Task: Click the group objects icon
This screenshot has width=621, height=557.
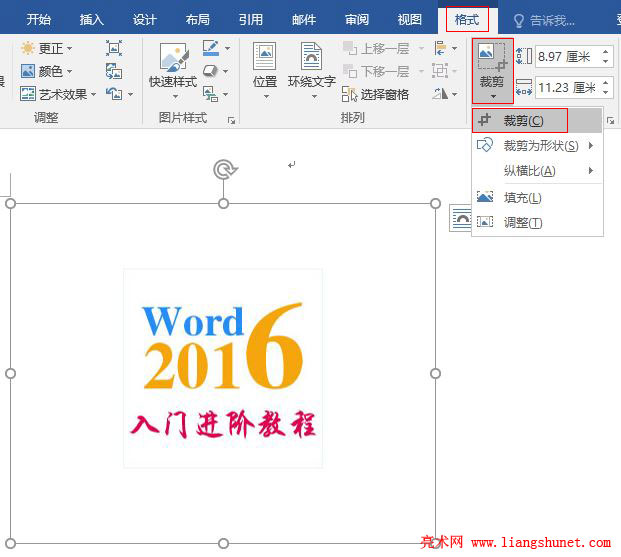Action: tap(440, 71)
